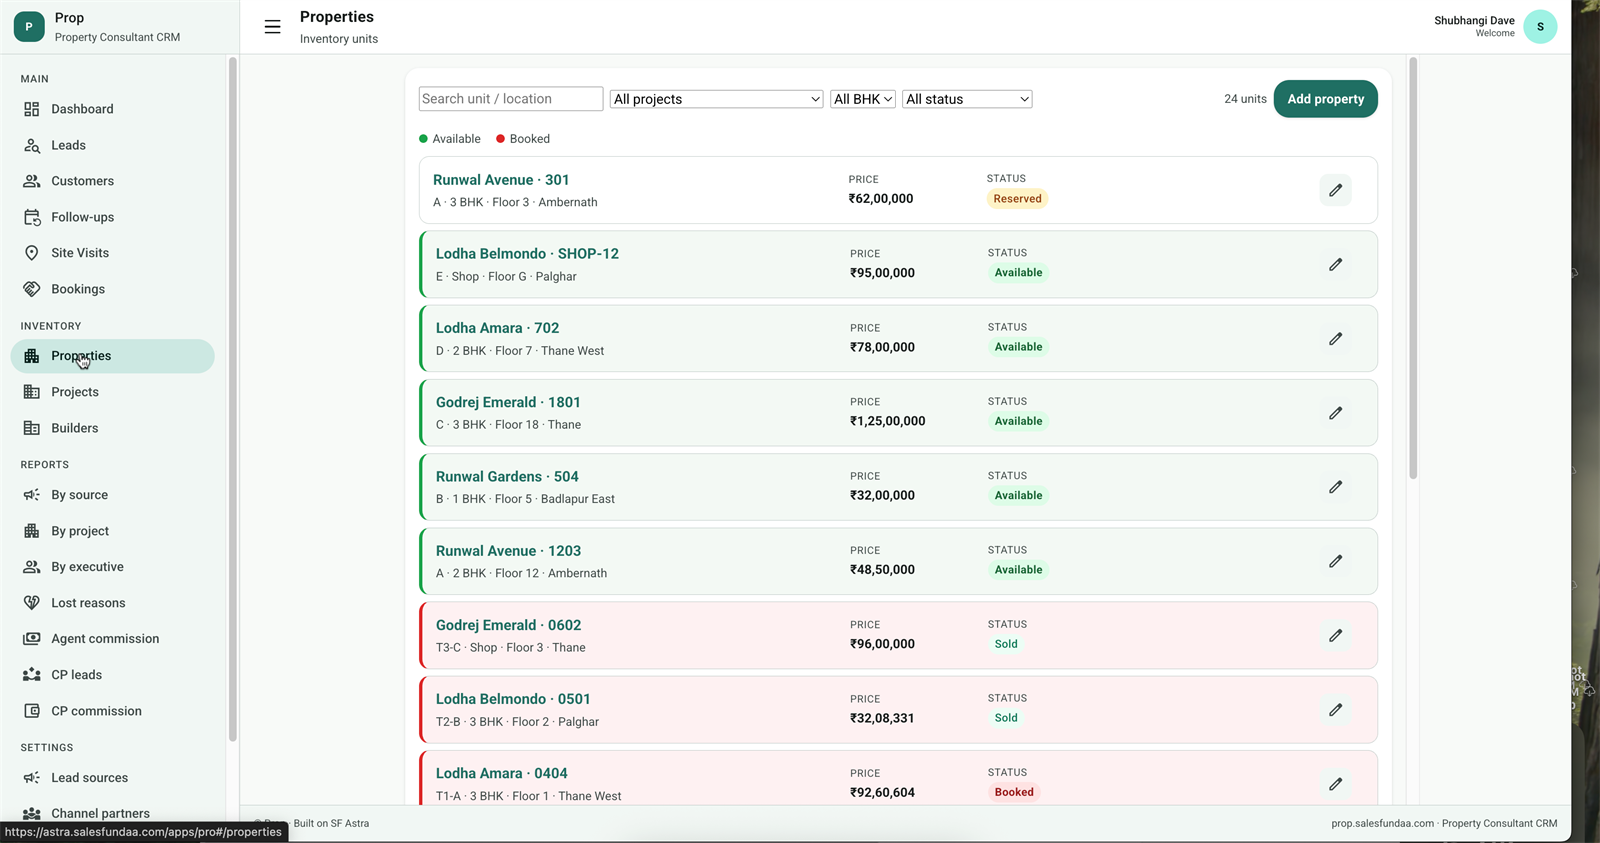Click the Available legend label

tap(456, 139)
